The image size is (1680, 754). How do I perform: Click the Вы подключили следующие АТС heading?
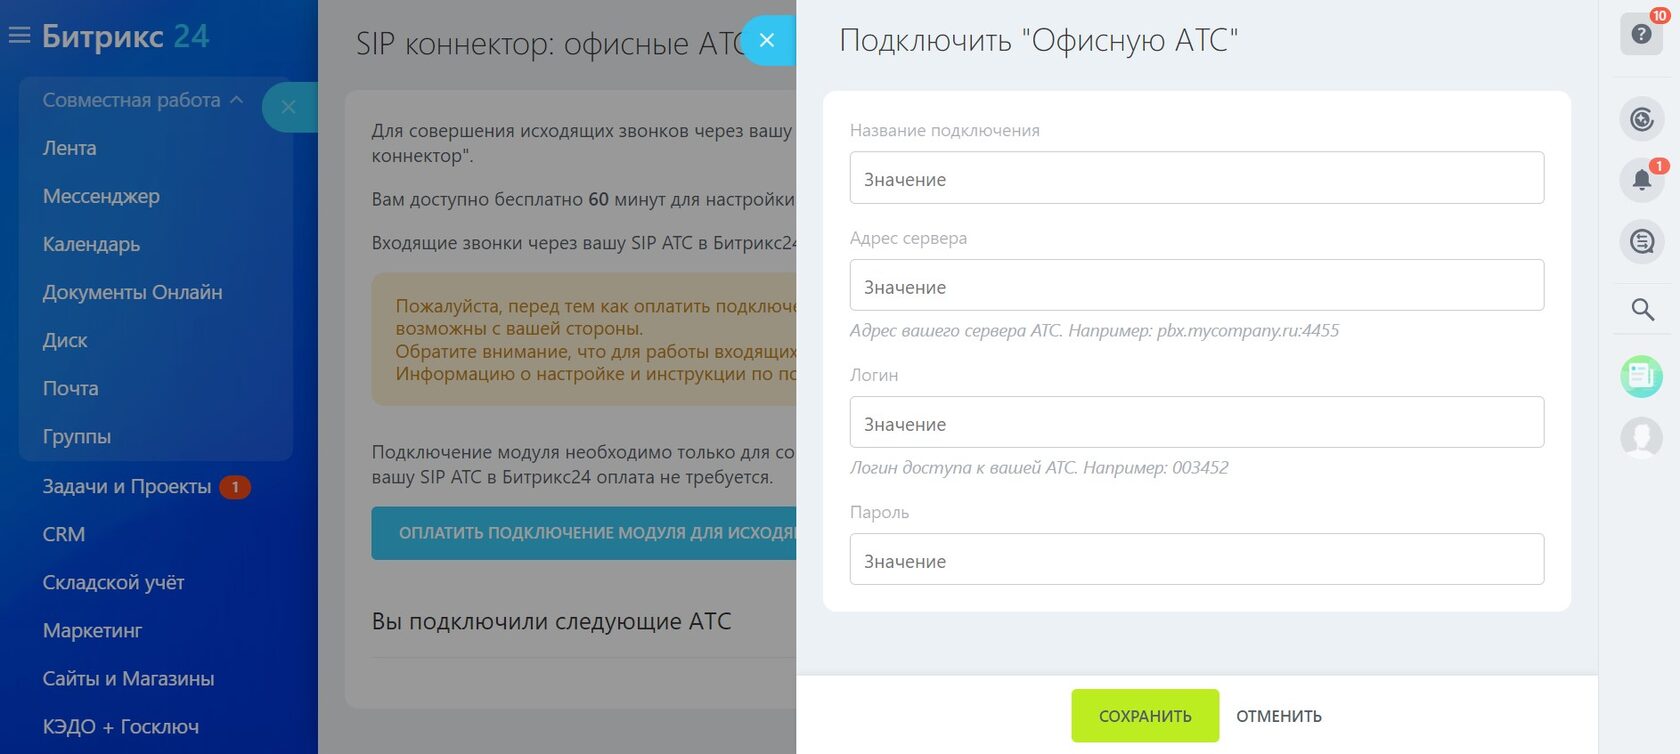(551, 621)
